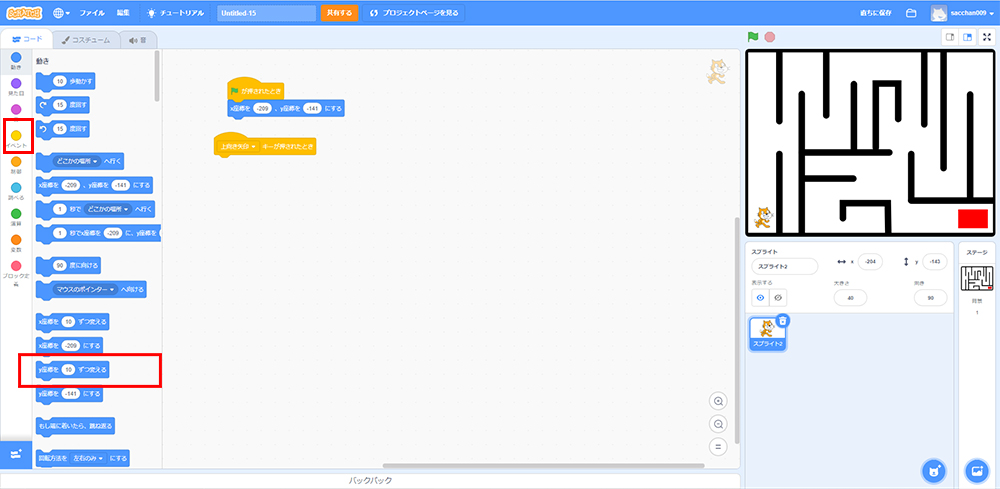Click the Untitled-15 project title field
Viewport: 1000px width, 489px height.
point(266,13)
